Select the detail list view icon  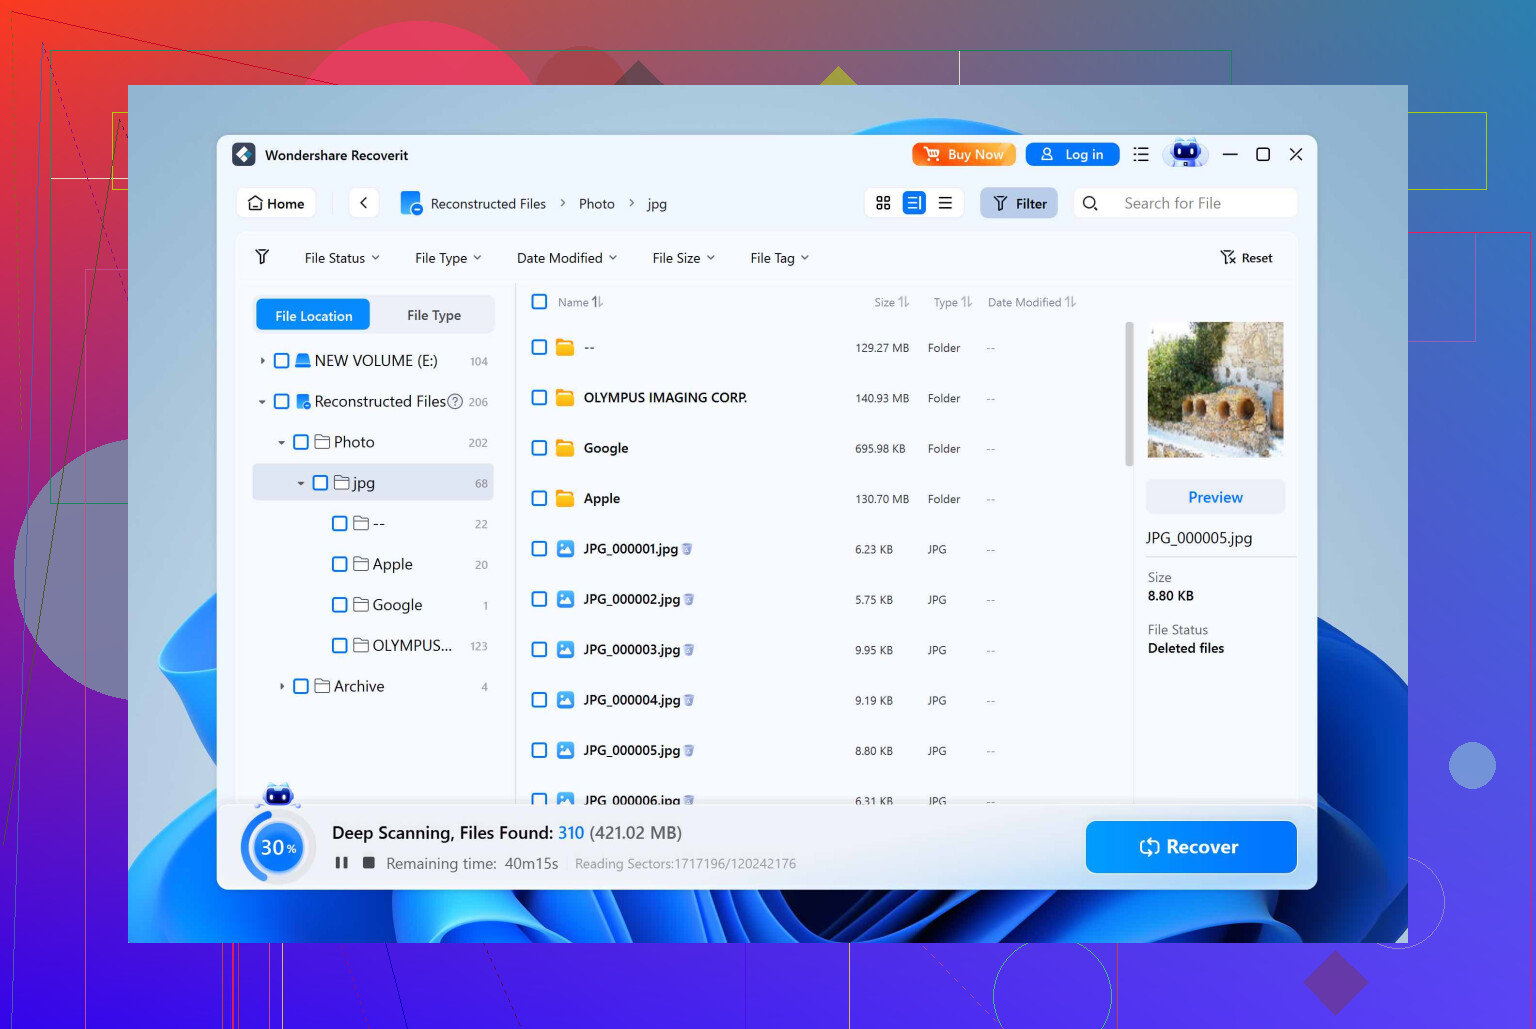(914, 203)
